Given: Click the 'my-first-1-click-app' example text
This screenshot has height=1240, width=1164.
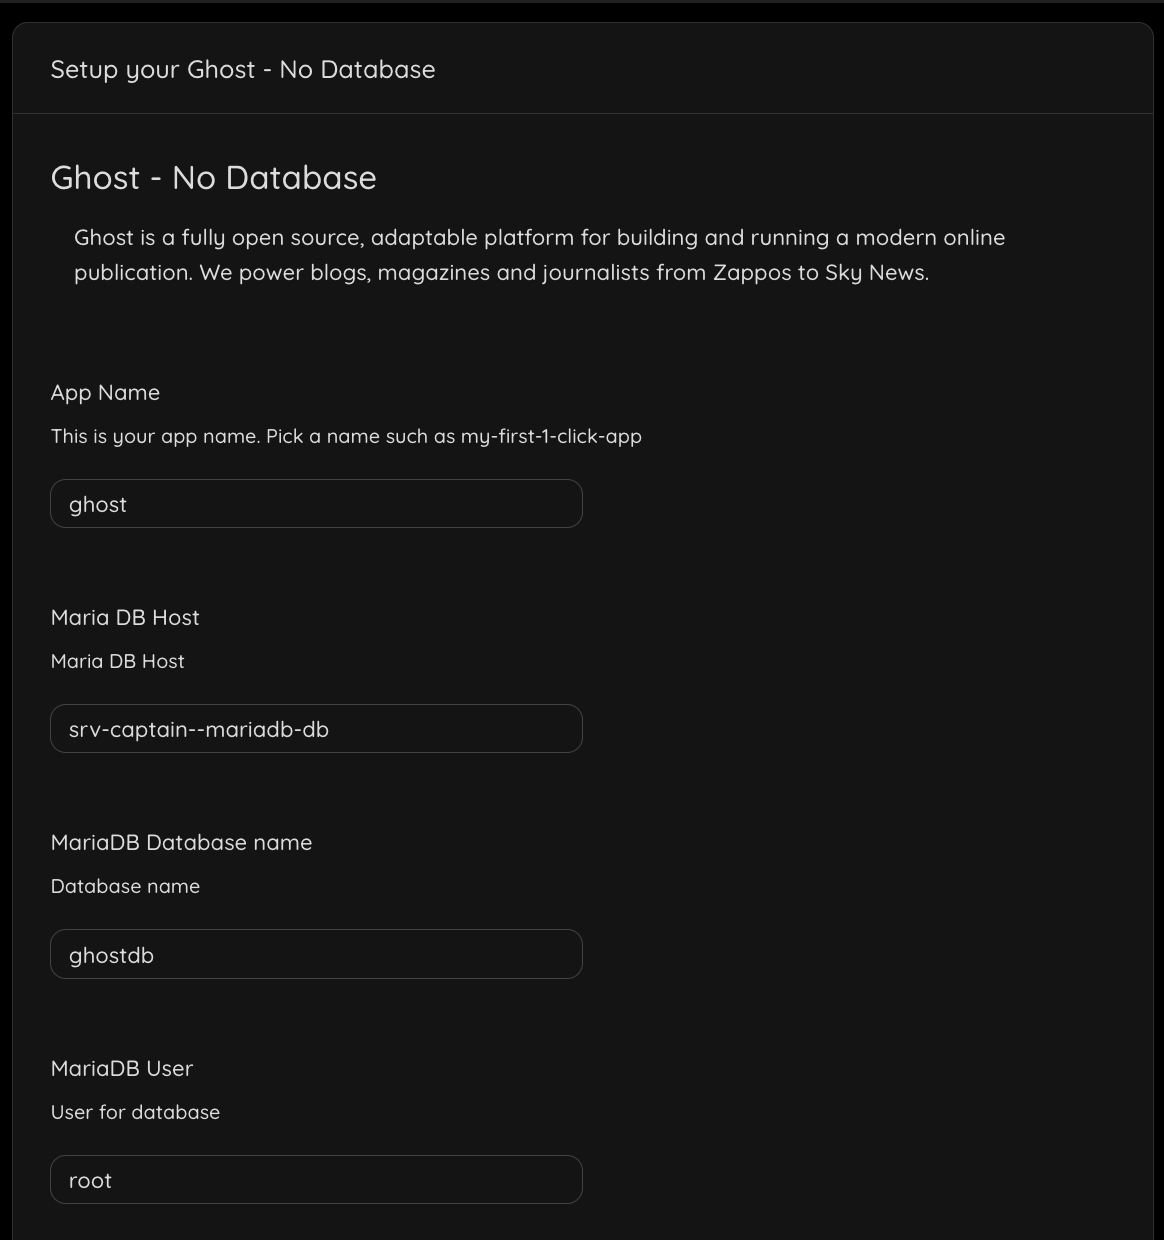Looking at the screenshot, I should (x=551, y=437).
